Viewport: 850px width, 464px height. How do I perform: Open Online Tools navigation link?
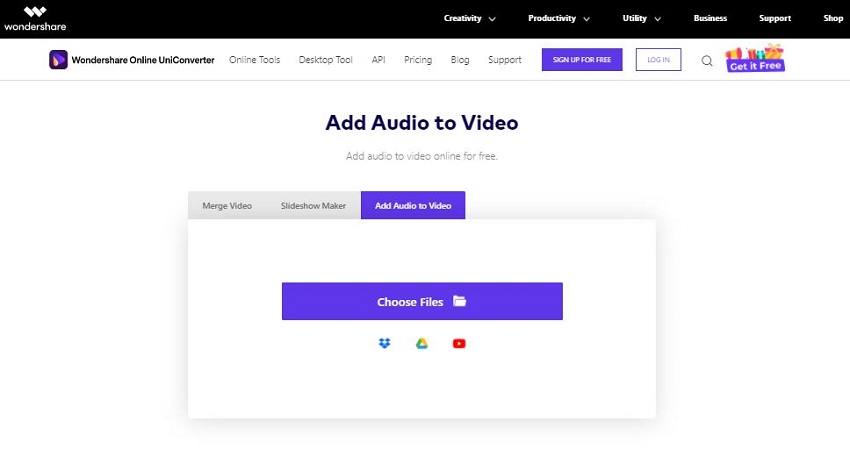[x=254, y=60]
